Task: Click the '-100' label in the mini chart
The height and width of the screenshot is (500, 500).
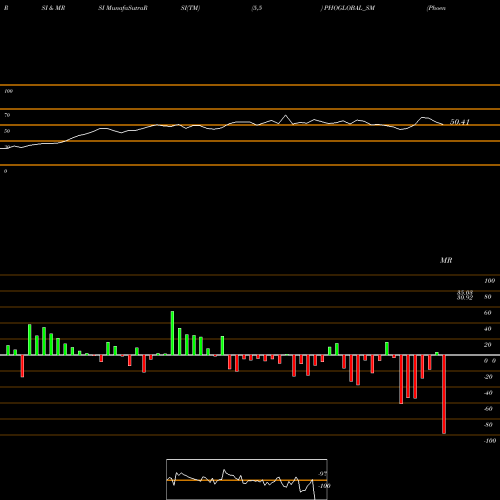Action: click(324, 486)
